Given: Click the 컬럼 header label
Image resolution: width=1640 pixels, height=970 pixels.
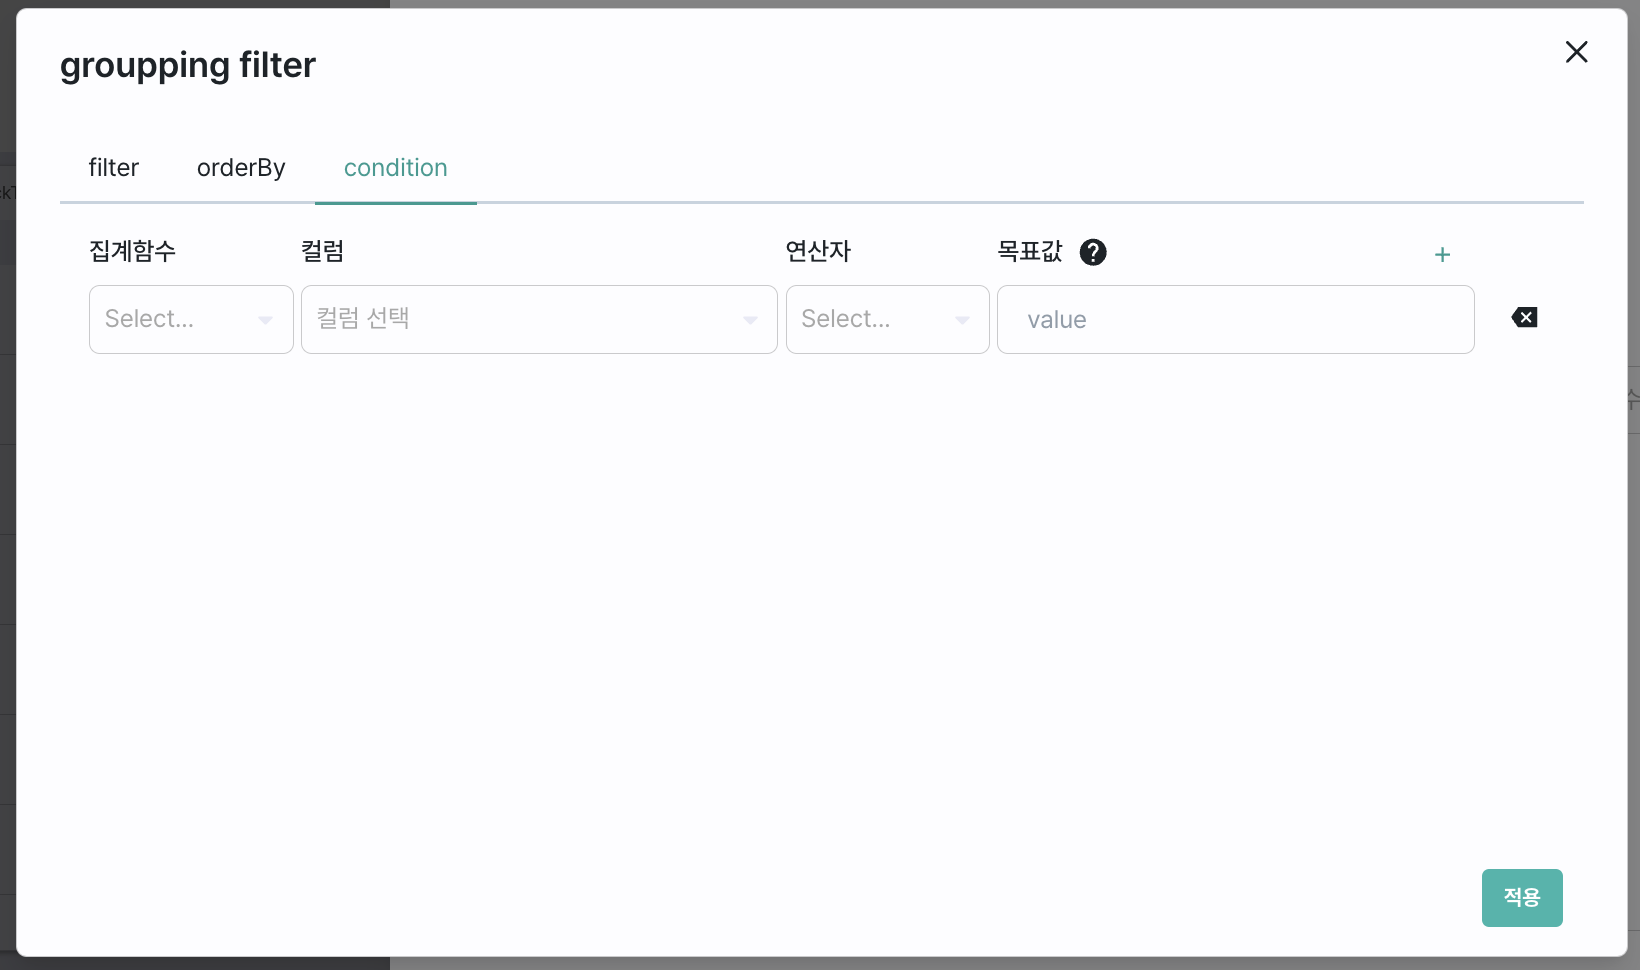Looking at the screenshot, I should pyautogui.click(x=323, y=251).
